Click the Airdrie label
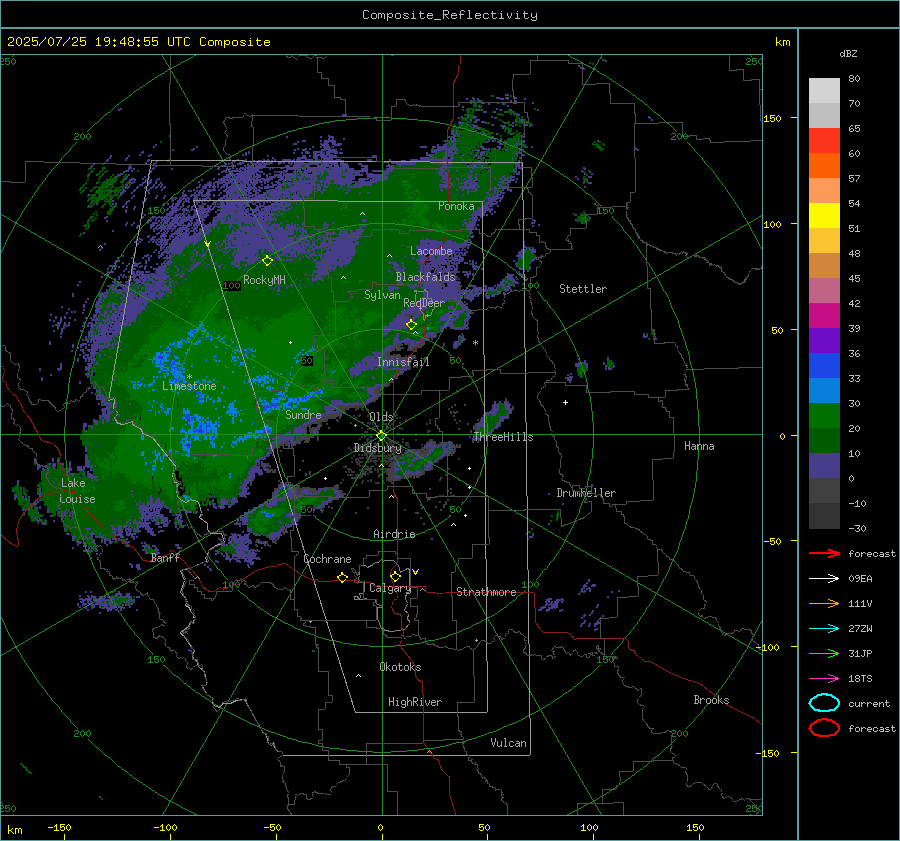 [x=394, y=534]
